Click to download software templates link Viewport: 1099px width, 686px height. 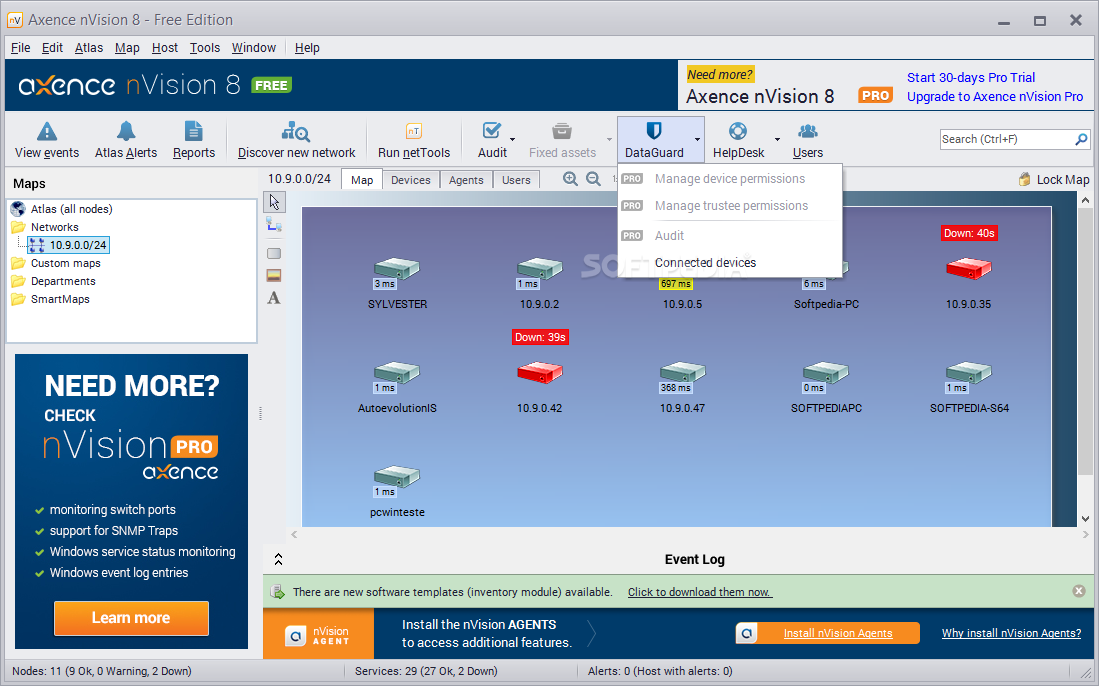coord(699,592)
